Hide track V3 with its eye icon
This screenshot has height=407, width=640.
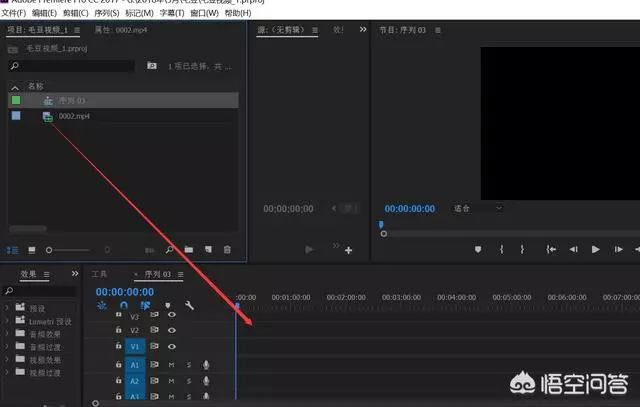[x=172, y=315]
